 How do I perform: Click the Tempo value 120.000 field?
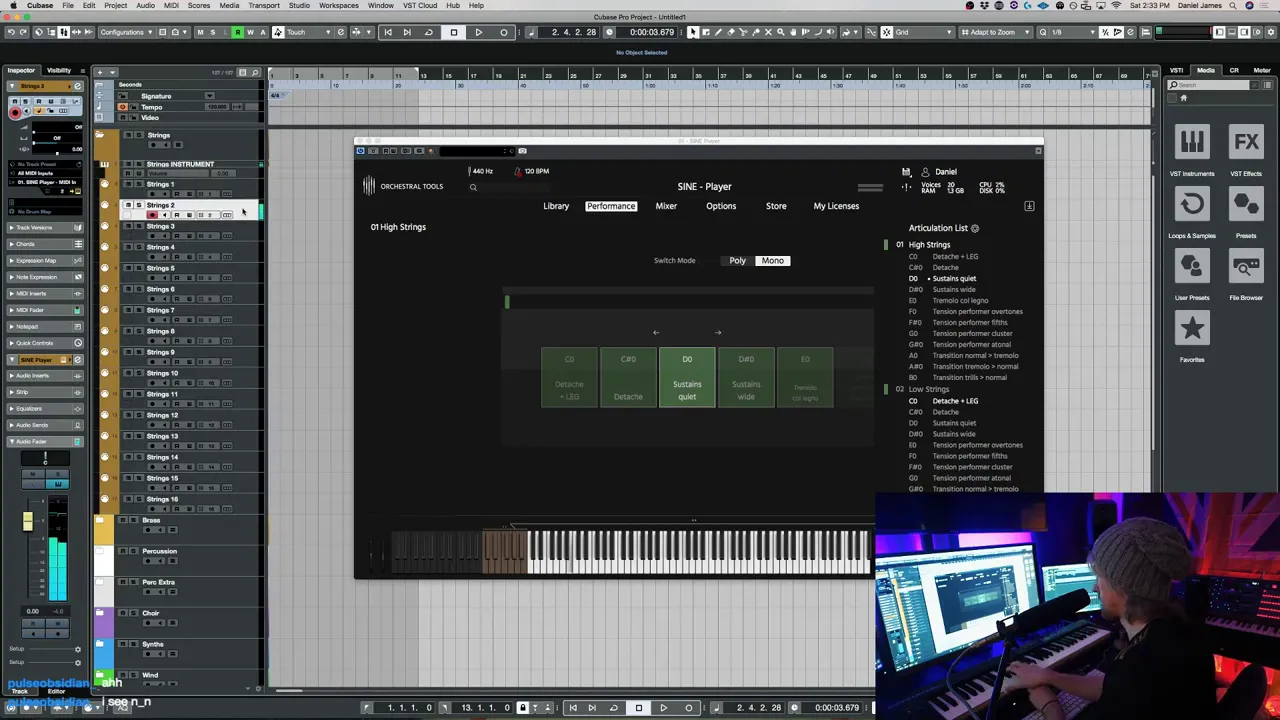click(x=217, y=107)
